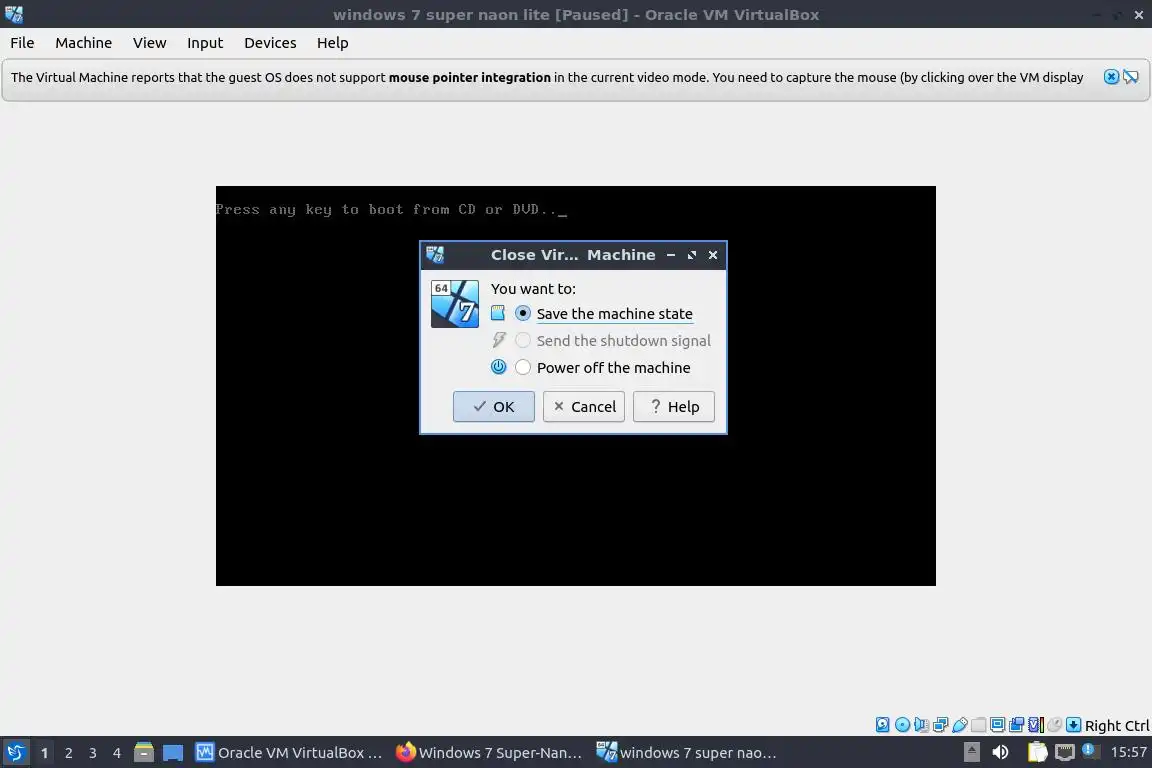Screen dimensions: 1152x768
Task: Click the hard disk activity status icon
Action: coord(882,725)
